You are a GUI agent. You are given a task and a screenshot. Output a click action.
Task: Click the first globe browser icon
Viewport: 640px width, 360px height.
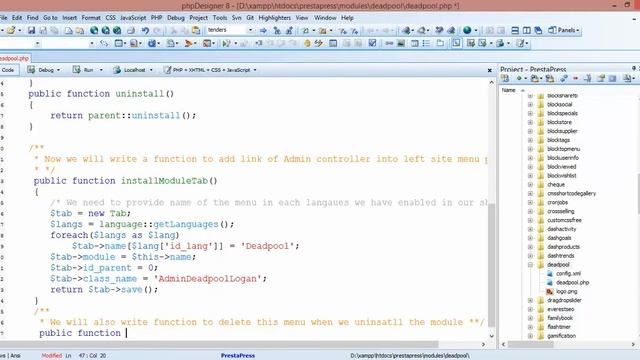(x=94, y=30)
